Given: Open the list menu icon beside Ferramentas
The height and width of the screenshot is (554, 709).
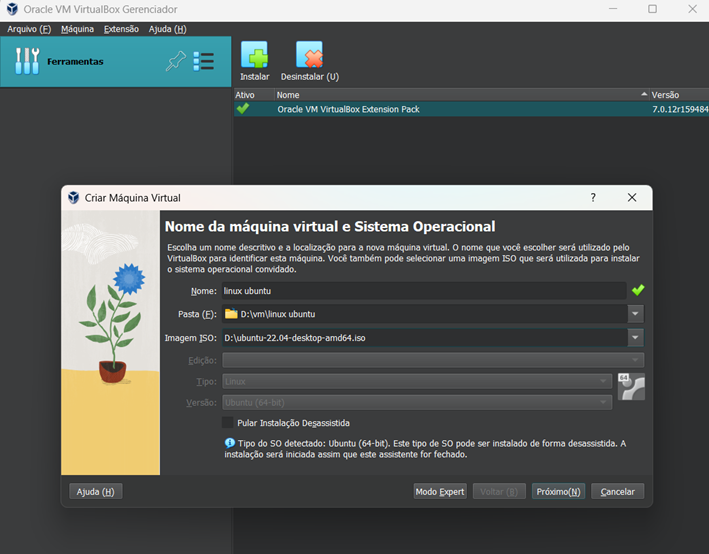Looking at the screenshot, I should click(x=203, y=61).
